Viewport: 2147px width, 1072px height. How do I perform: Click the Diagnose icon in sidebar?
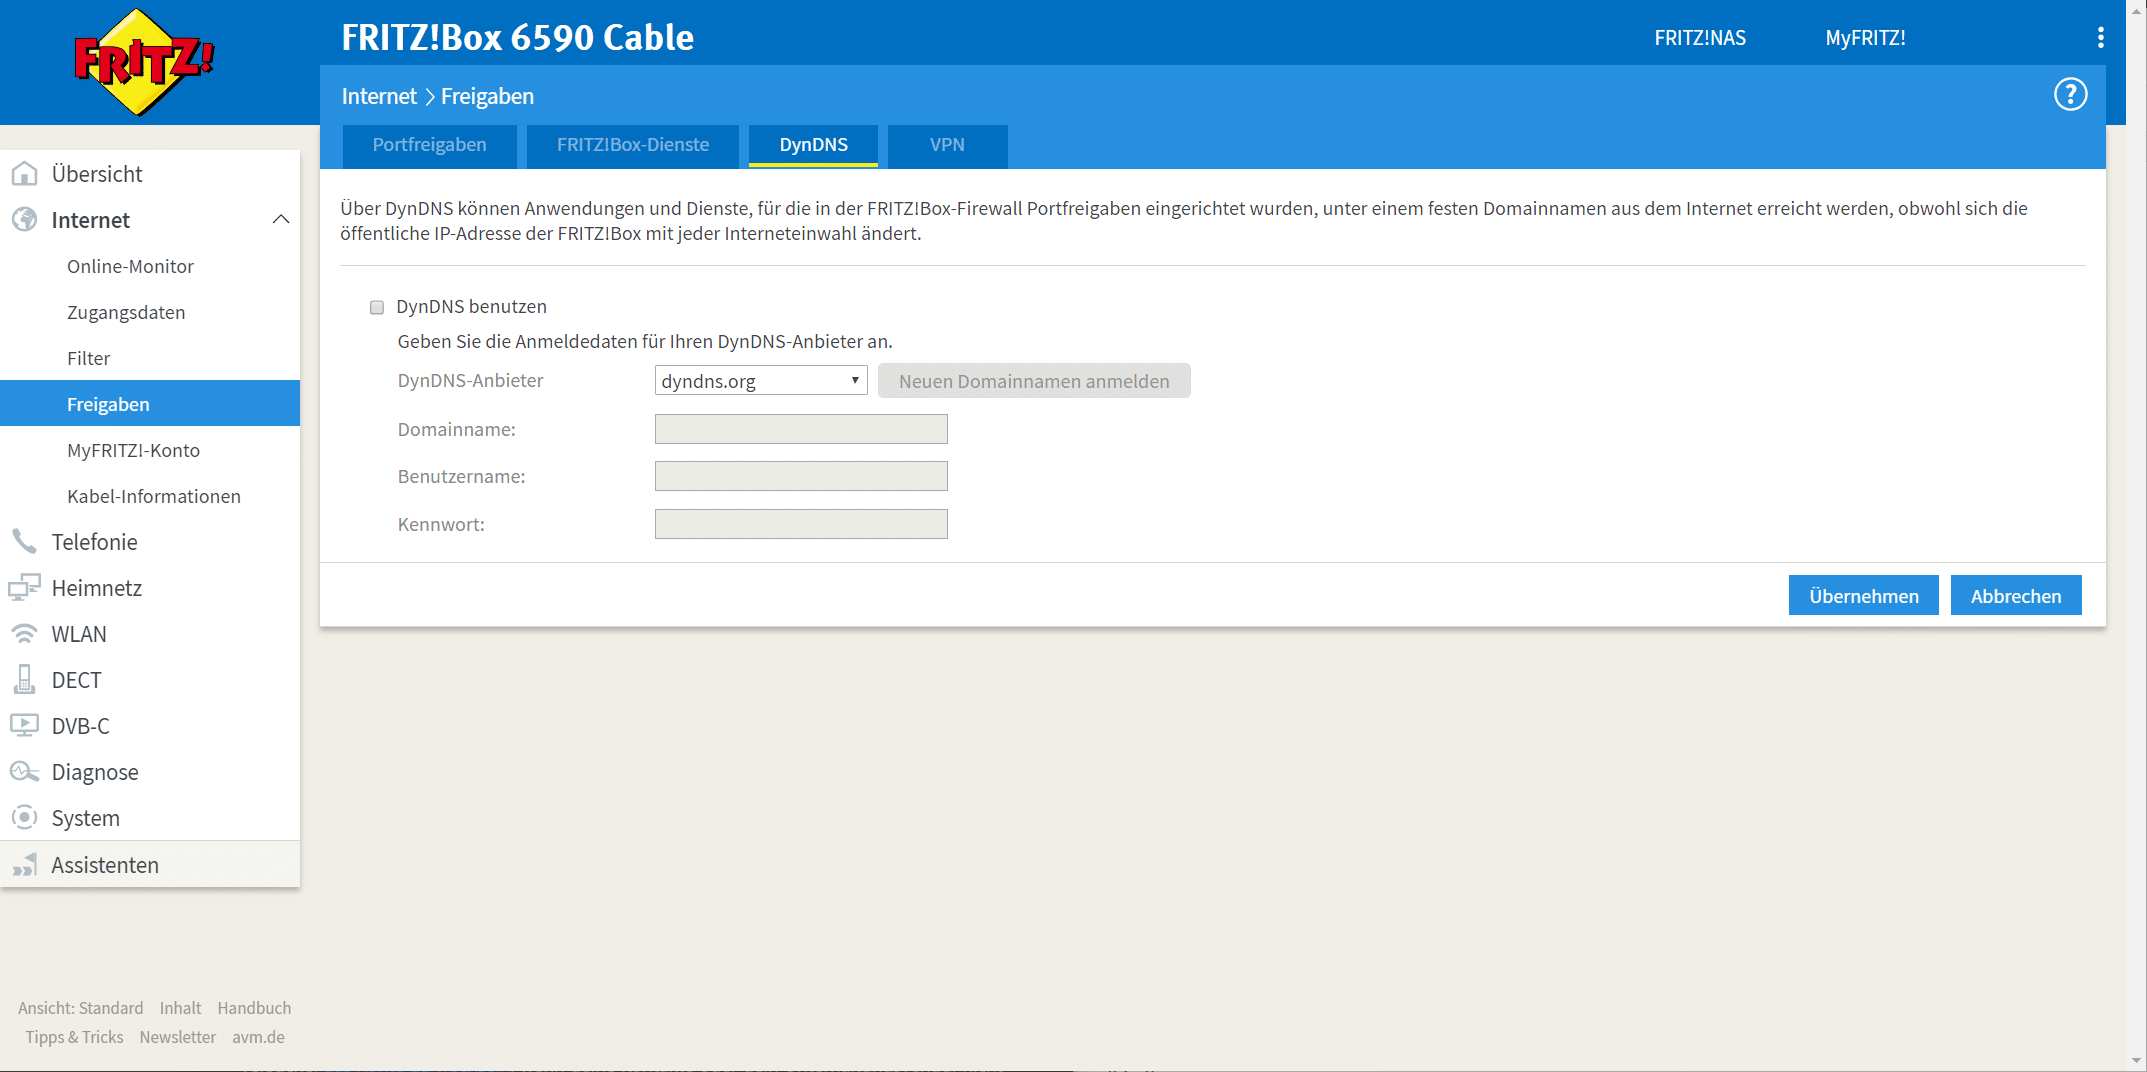(24, 772)
